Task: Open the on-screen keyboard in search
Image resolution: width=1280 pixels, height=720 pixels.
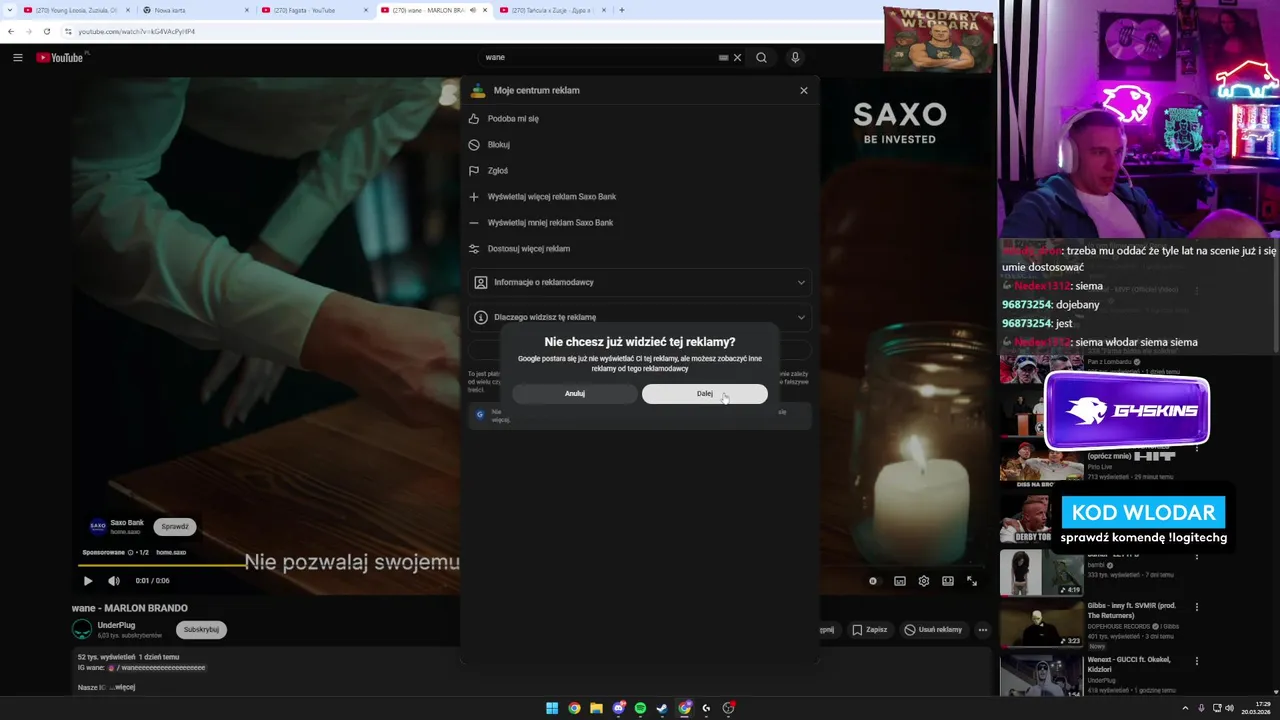Action: pyautogui.click(x=723, y=57)
